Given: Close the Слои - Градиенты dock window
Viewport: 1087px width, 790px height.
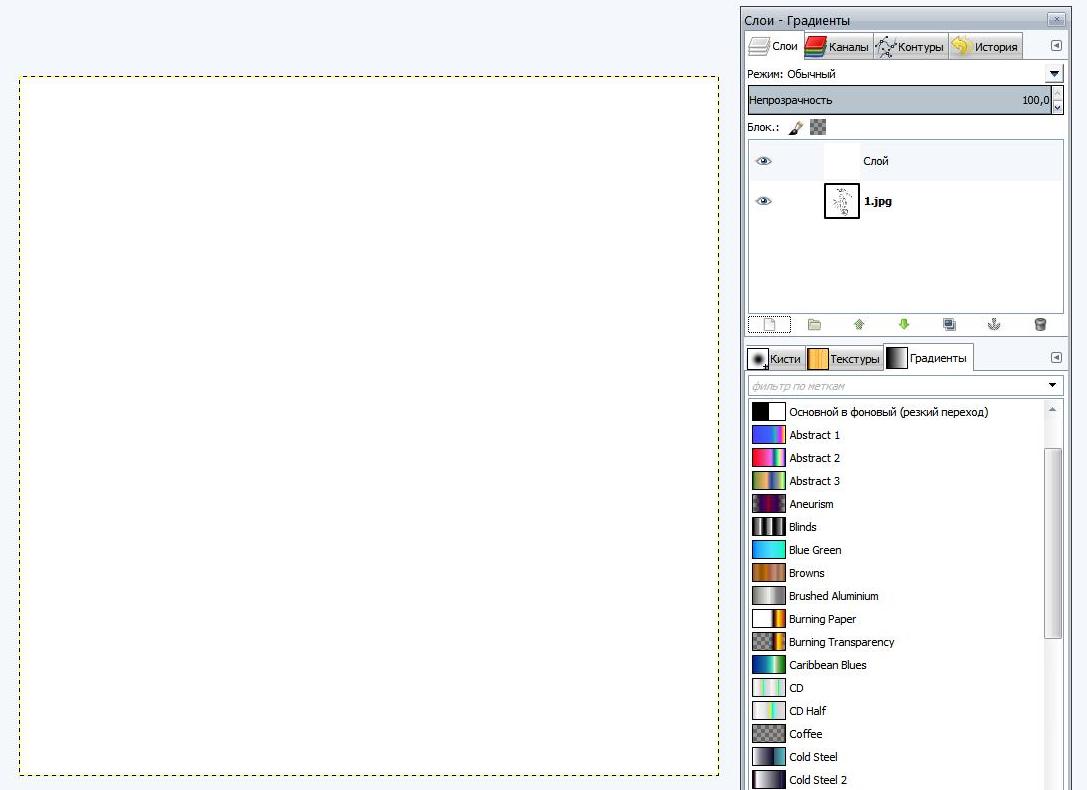Looking at the screenshot, I should pyautogui.click(x=1056, y=19).
